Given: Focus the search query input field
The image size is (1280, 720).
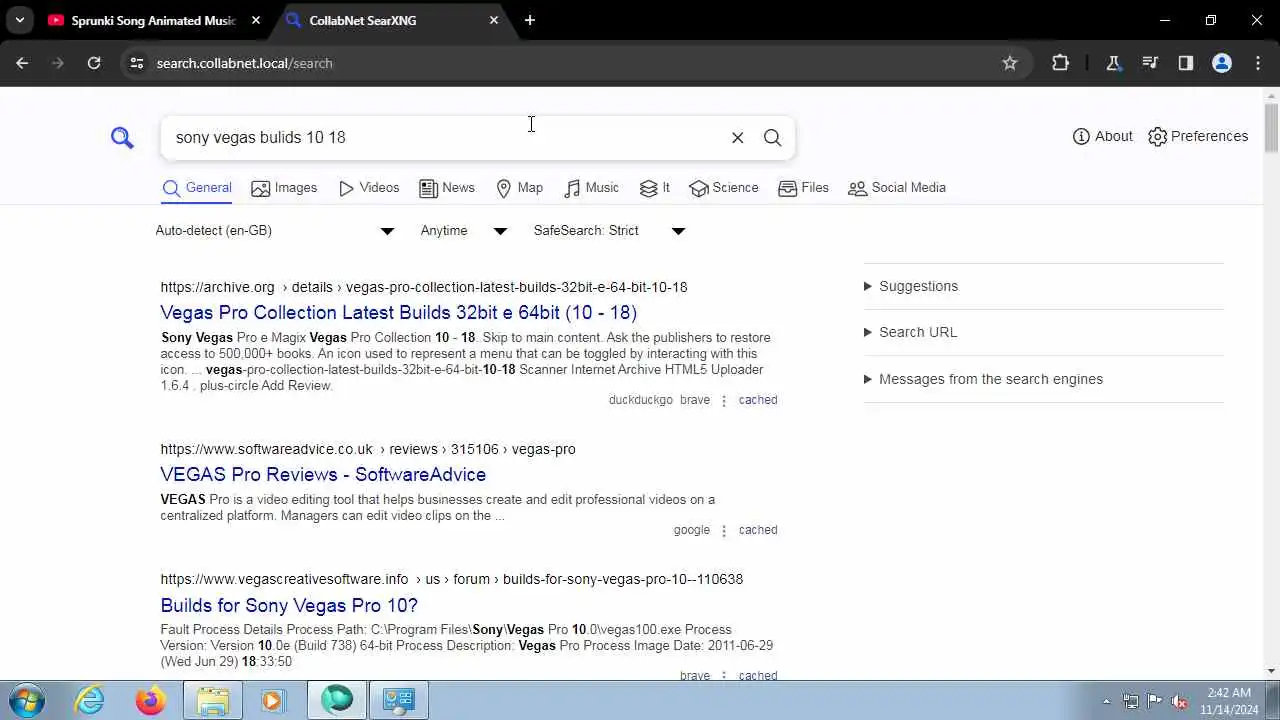Looking at the screenshot, I should [445, 138].
